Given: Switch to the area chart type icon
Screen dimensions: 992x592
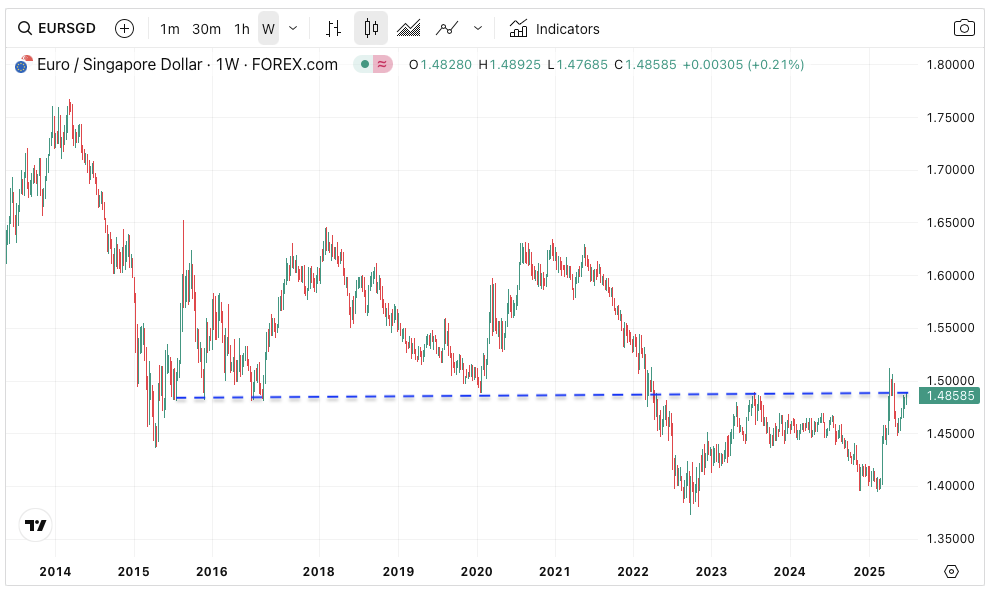Looking at the screenshot, I should click(408, 28).
